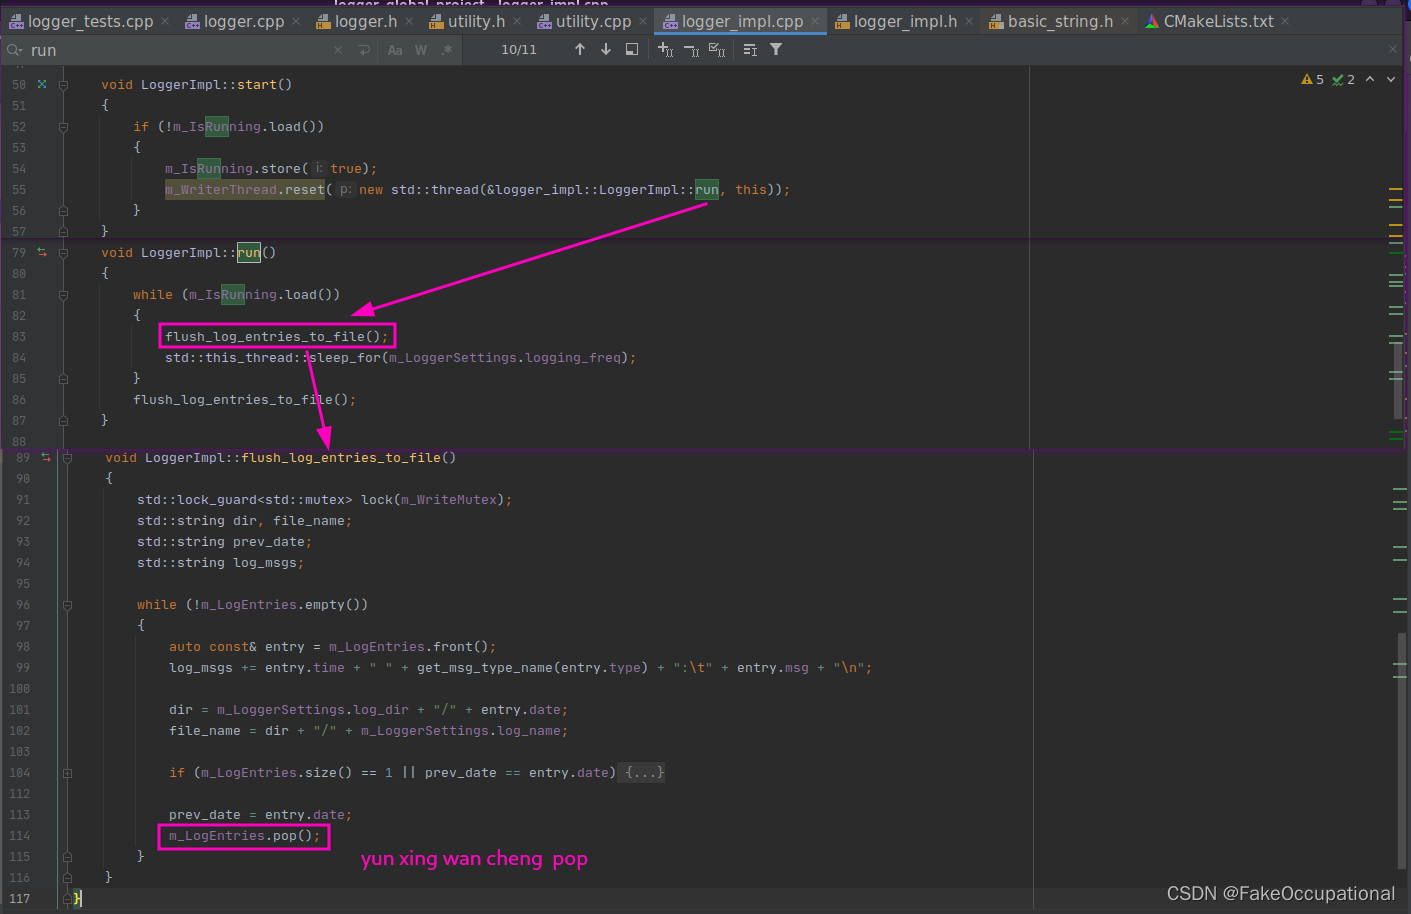Collapse start() function fold at line 50
1411x914 pixels.
(x=63, y=85)
